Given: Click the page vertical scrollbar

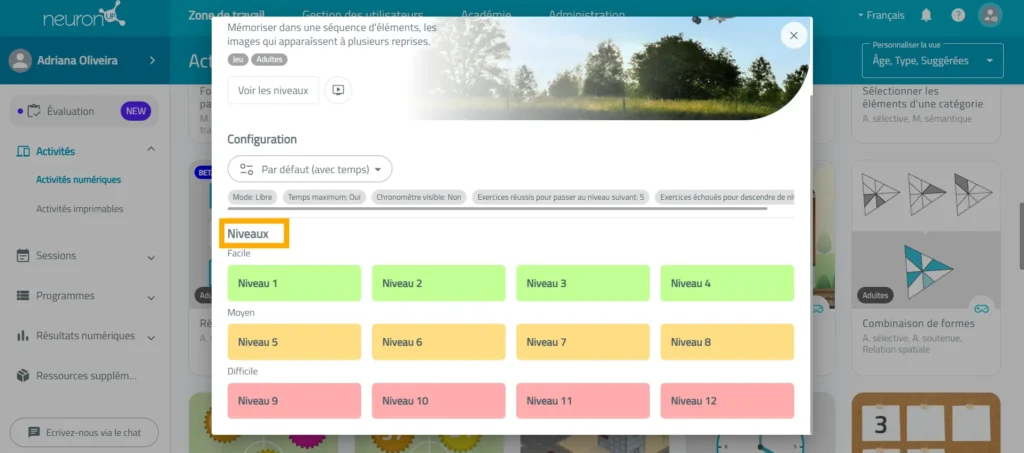Looking at the screenshot, I should [1019, 235].
